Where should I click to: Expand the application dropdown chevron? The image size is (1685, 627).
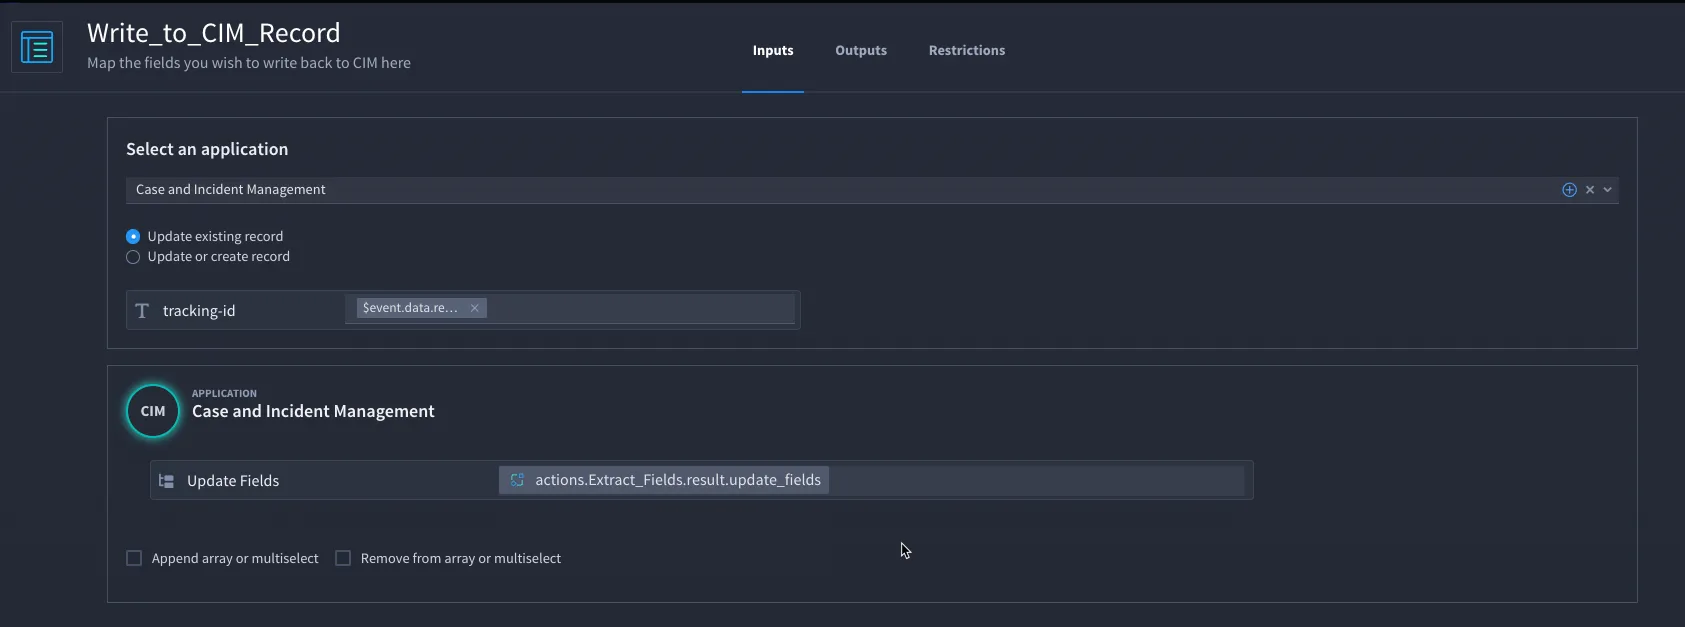click(x=1608, y=190)
